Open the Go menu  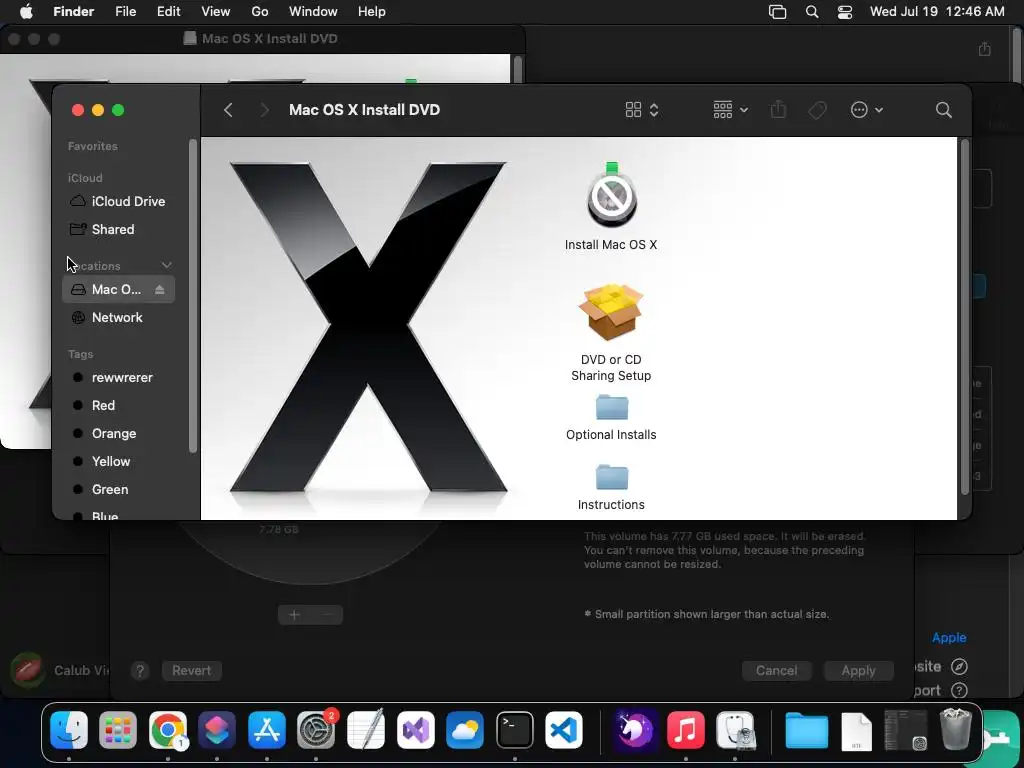point(260,12)
